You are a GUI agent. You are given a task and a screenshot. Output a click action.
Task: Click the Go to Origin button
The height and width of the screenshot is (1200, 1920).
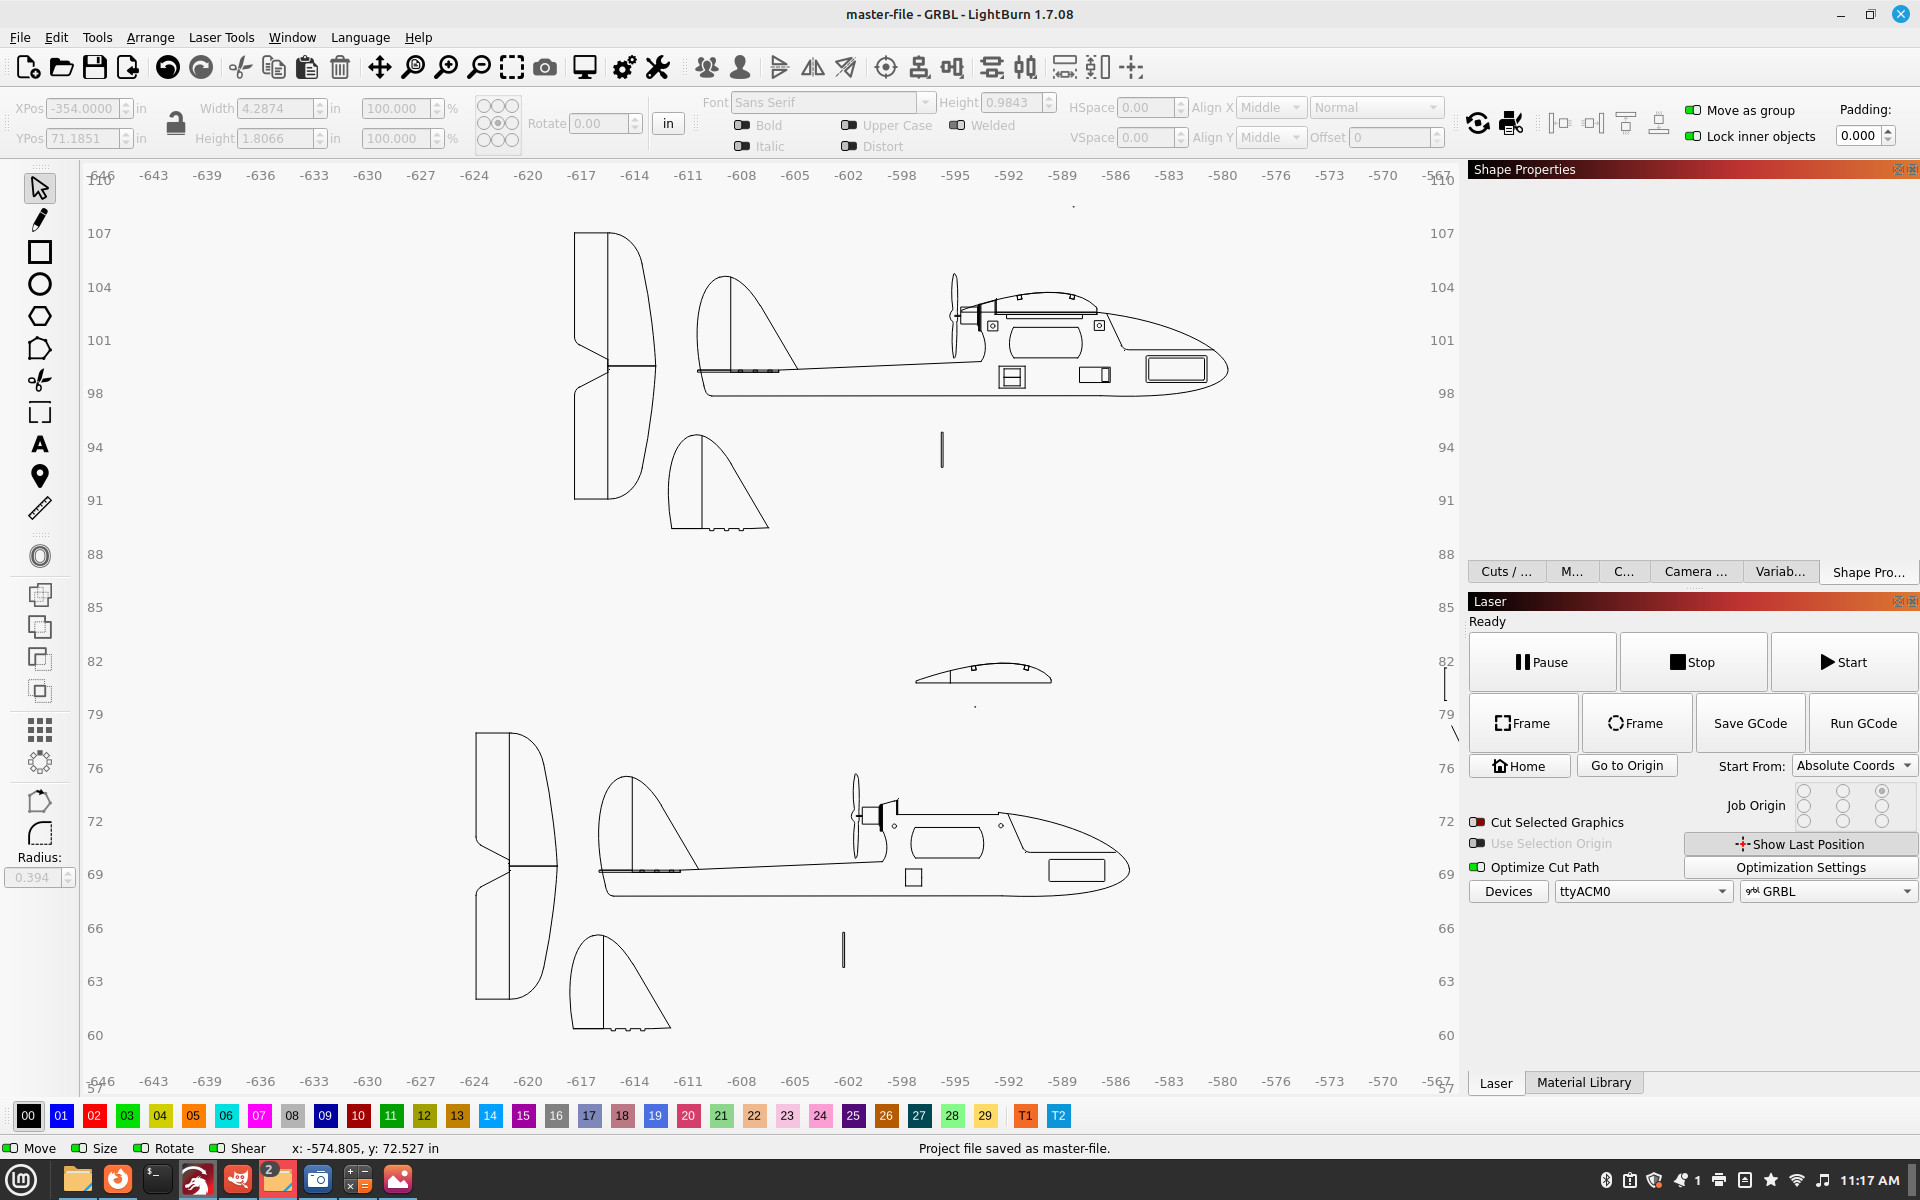1627,766
